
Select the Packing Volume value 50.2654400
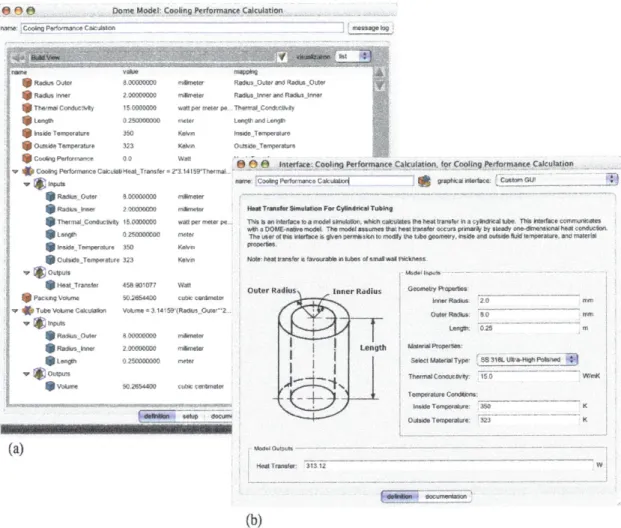(x=139, y=298)
